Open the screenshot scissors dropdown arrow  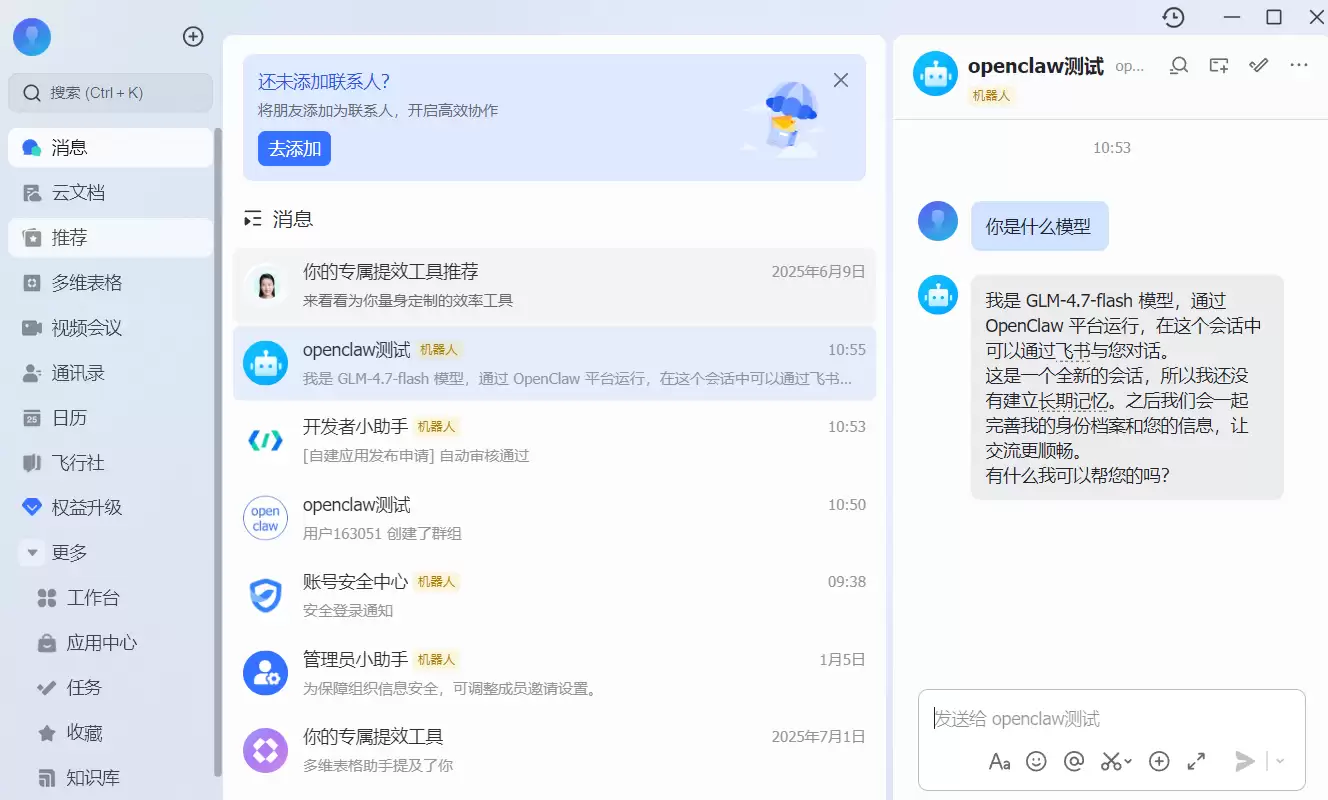coord(1129,762)
